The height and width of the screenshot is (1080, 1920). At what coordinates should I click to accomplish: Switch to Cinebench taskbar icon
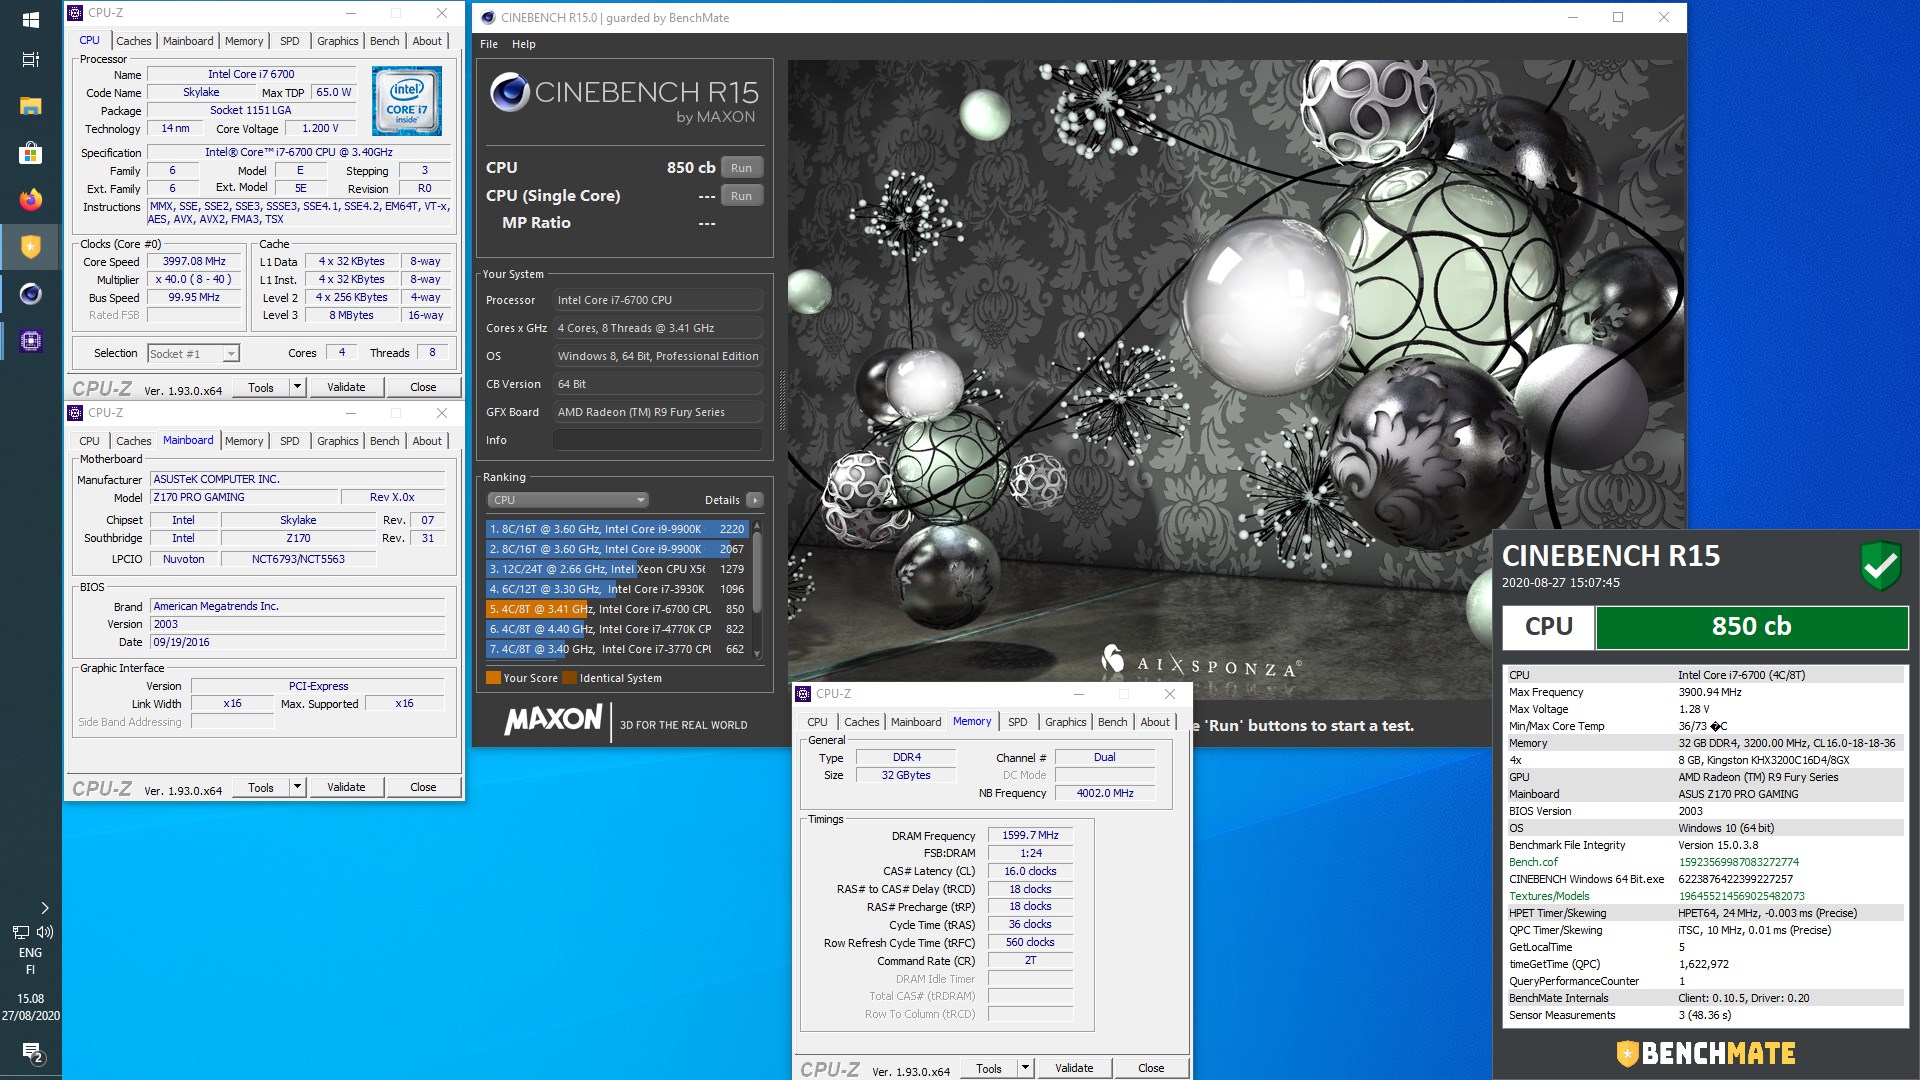click(x=30, y=294)
